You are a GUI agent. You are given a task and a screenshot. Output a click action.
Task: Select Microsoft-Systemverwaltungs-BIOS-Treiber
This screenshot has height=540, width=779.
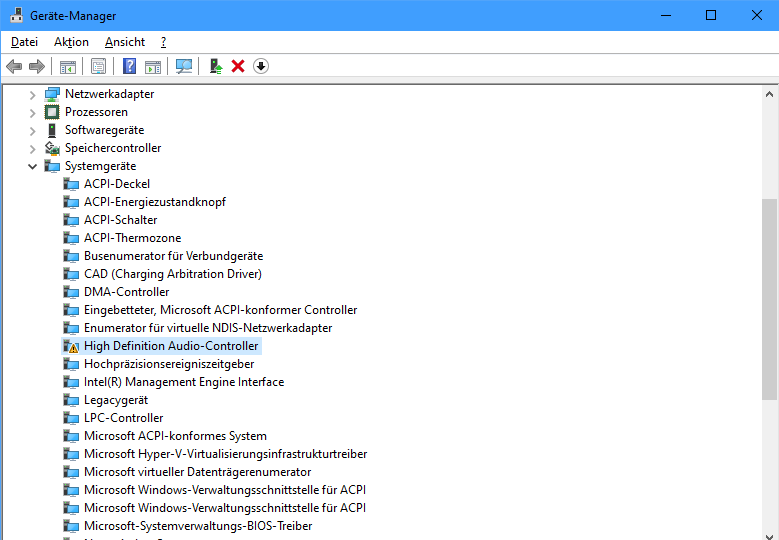click(x=198, y=526)
